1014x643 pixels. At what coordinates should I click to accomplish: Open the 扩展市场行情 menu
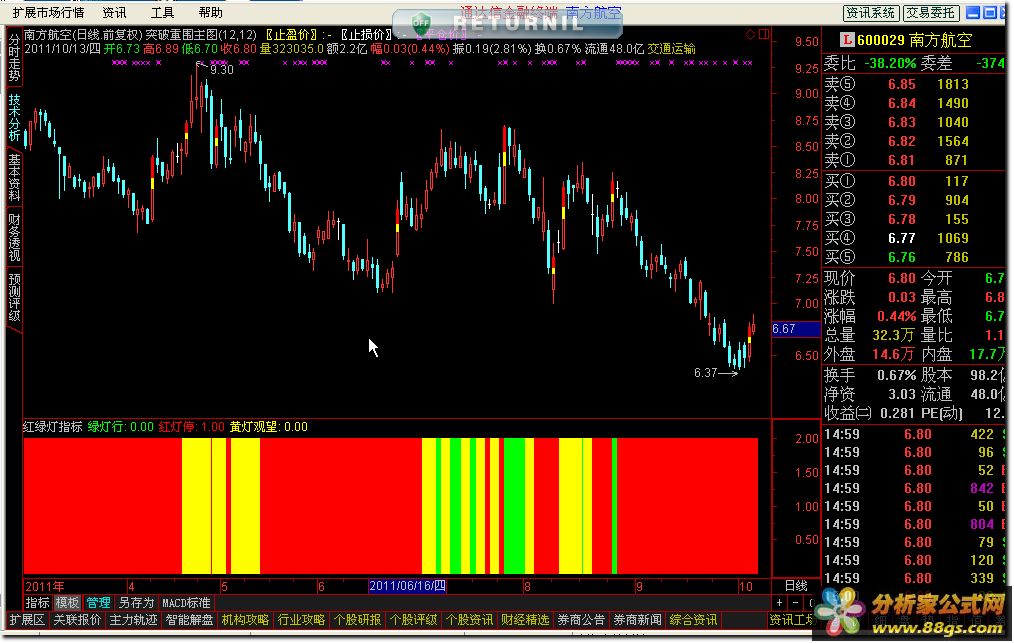49,12
